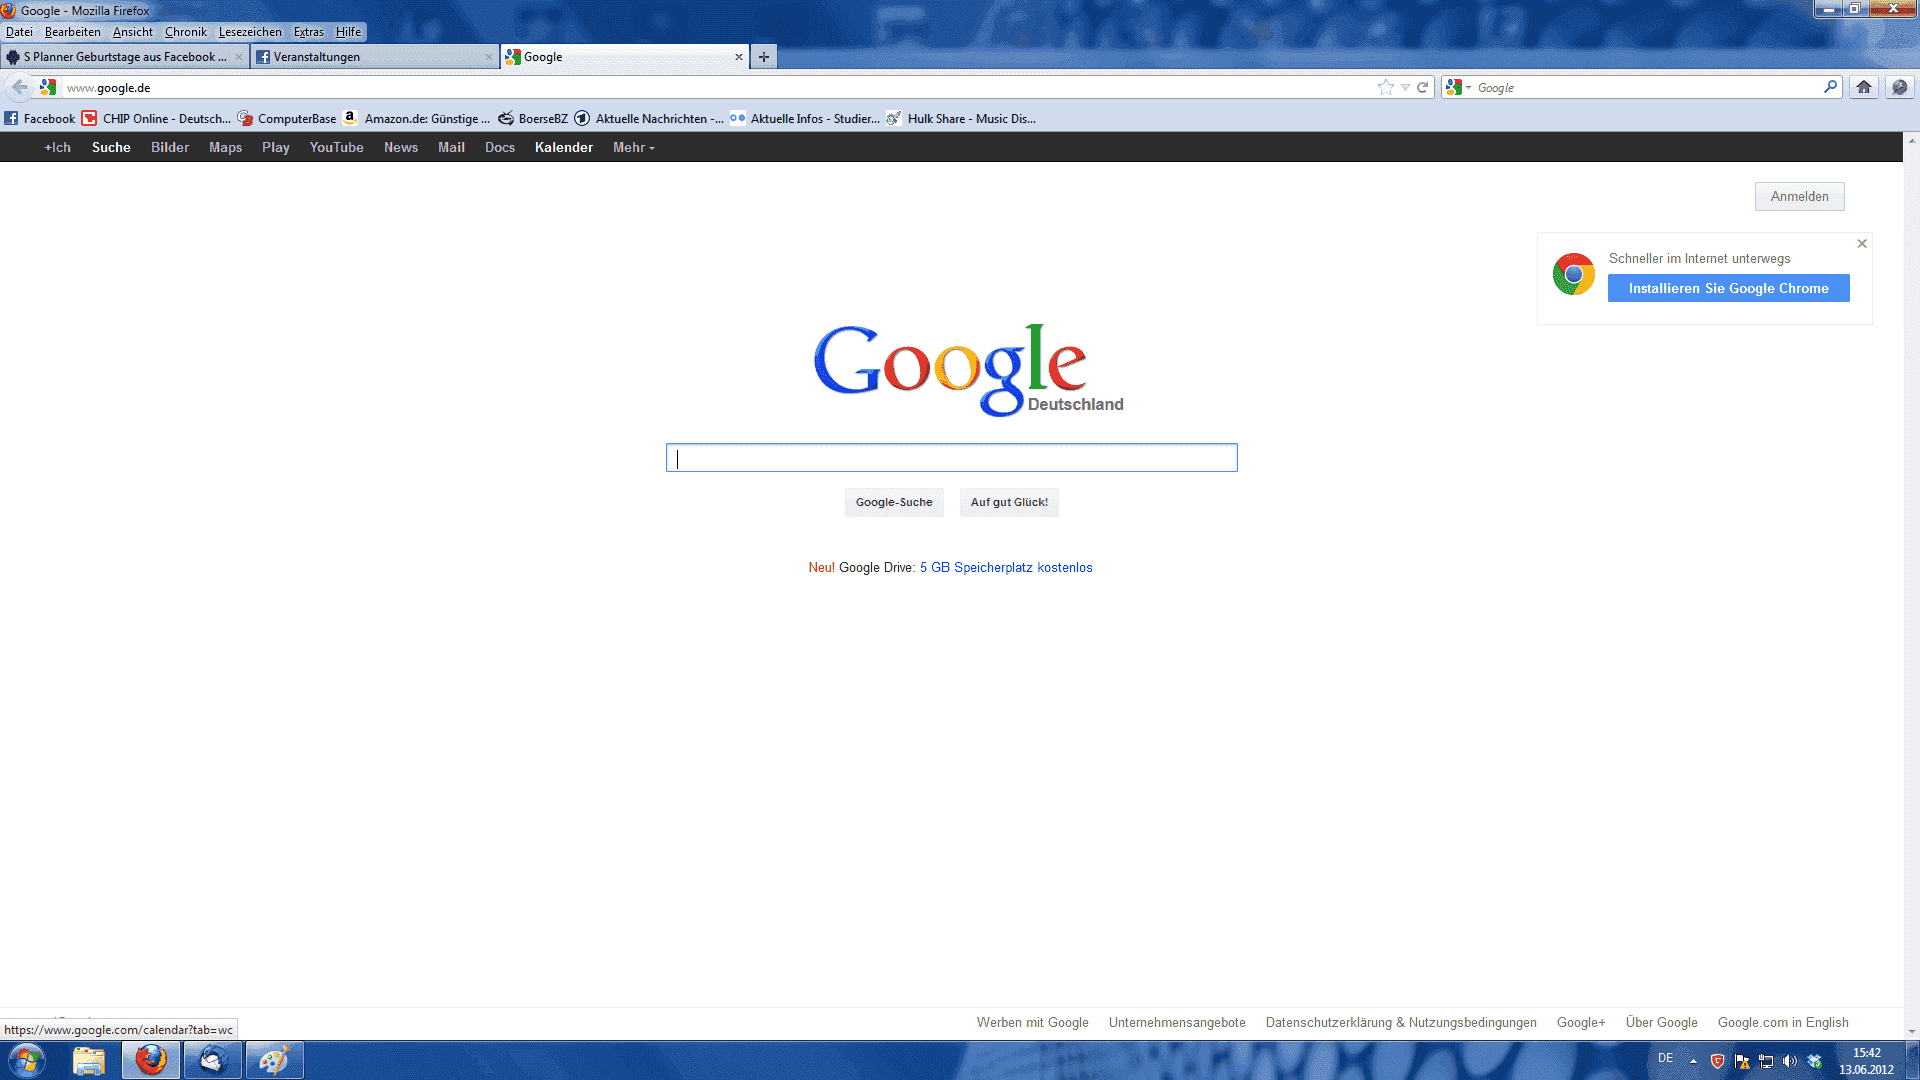The height and width of the screenshot is (1080, 1920).
Task: Open Unternehmensangebote footer link
Action: (1177, 1022)
